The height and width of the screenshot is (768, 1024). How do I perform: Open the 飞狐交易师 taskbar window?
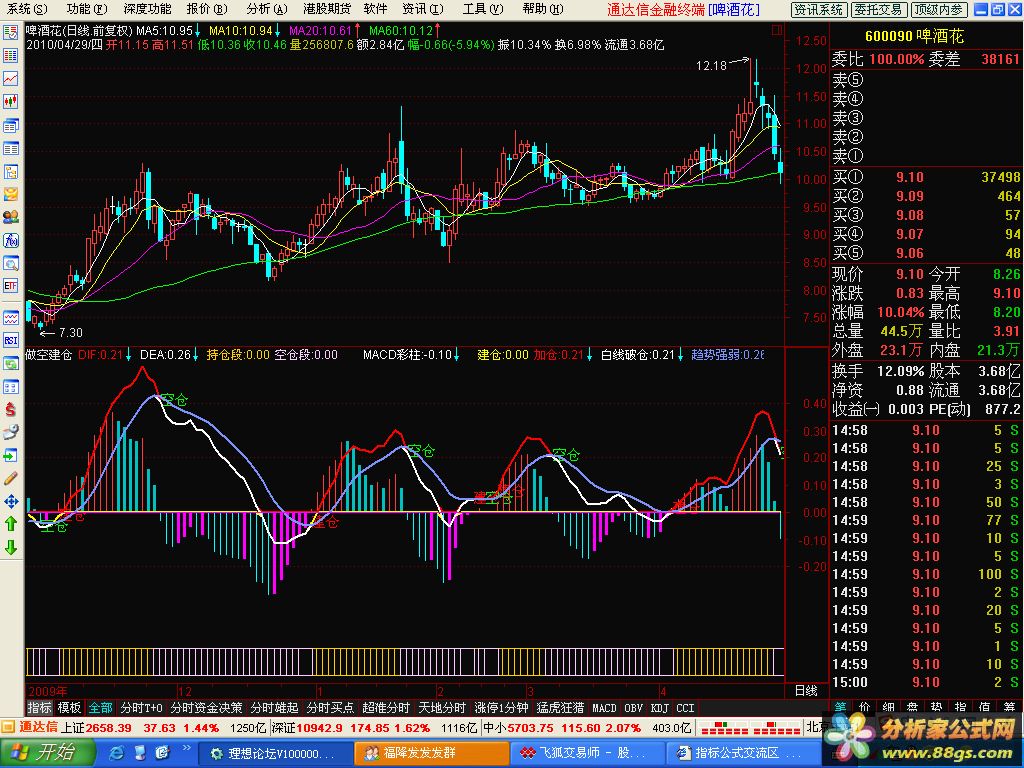pyautogui.click(x=588, y=753)
